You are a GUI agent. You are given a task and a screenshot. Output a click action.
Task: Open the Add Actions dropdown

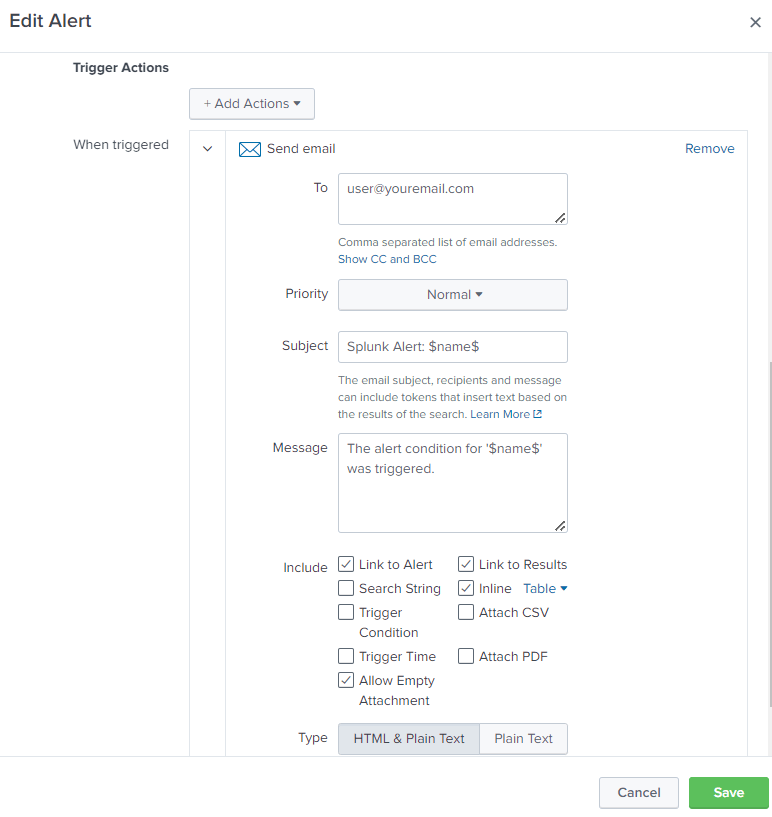coord(252,104)
